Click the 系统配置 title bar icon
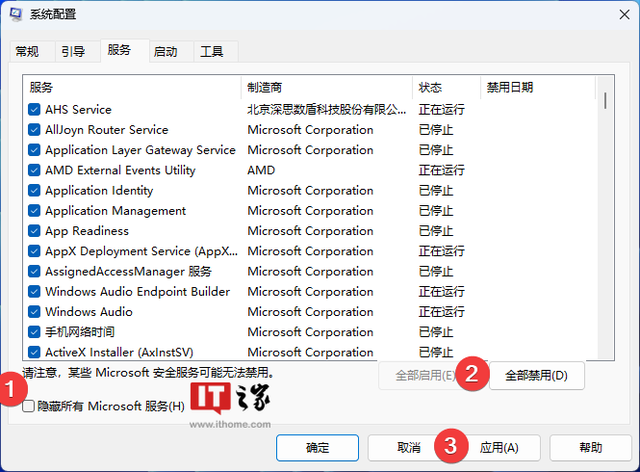Viewport: 640px width, 472px height. point(16,14)
